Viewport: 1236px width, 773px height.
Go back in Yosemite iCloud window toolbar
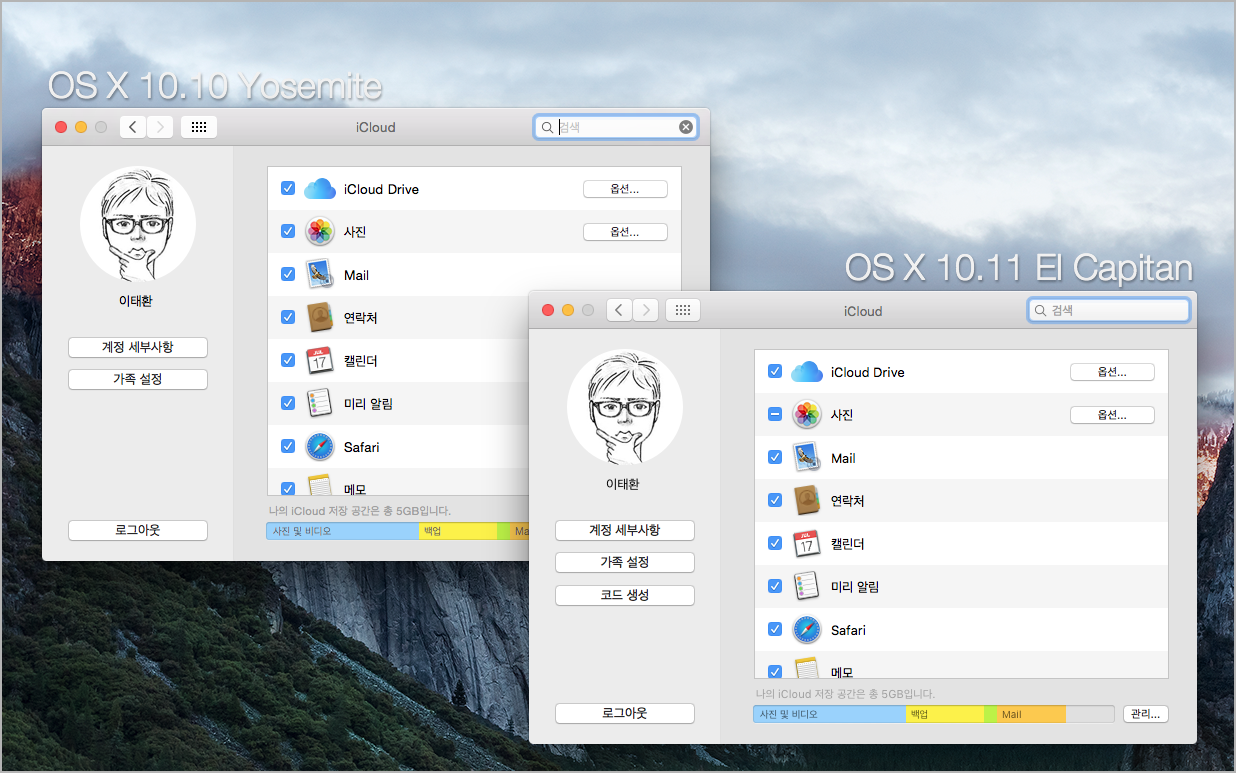pyautogui.click(x=133, y=127)
